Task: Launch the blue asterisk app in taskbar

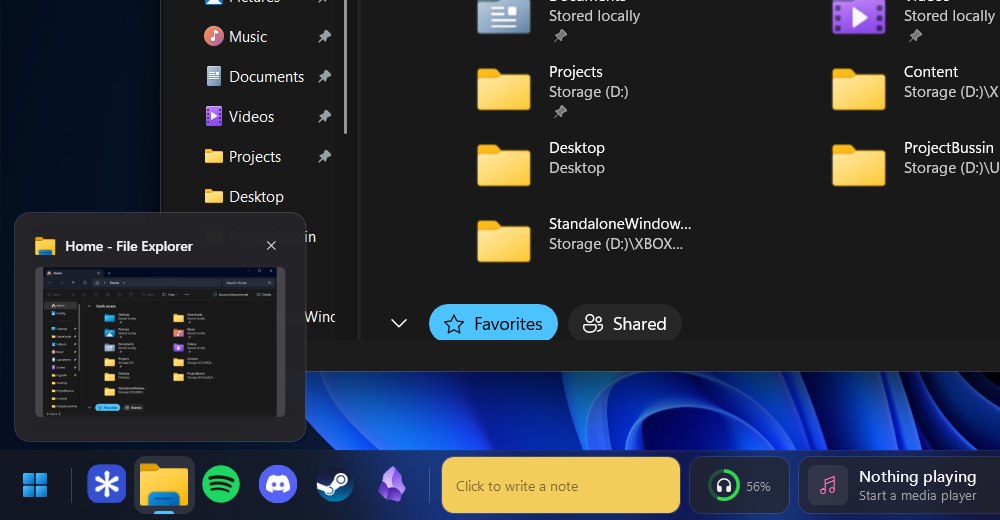Action: coord(107,485)
